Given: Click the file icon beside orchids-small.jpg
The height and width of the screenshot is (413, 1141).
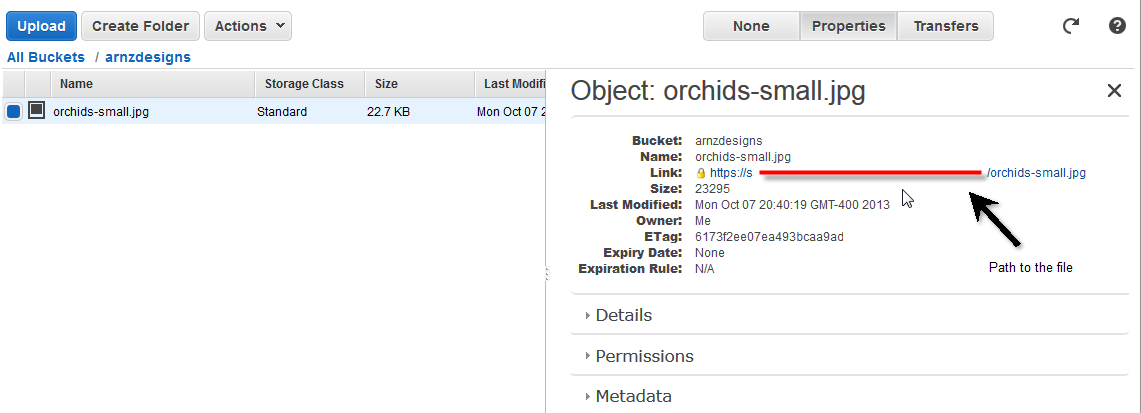Looking at the screenshot, I should point(36,111).
